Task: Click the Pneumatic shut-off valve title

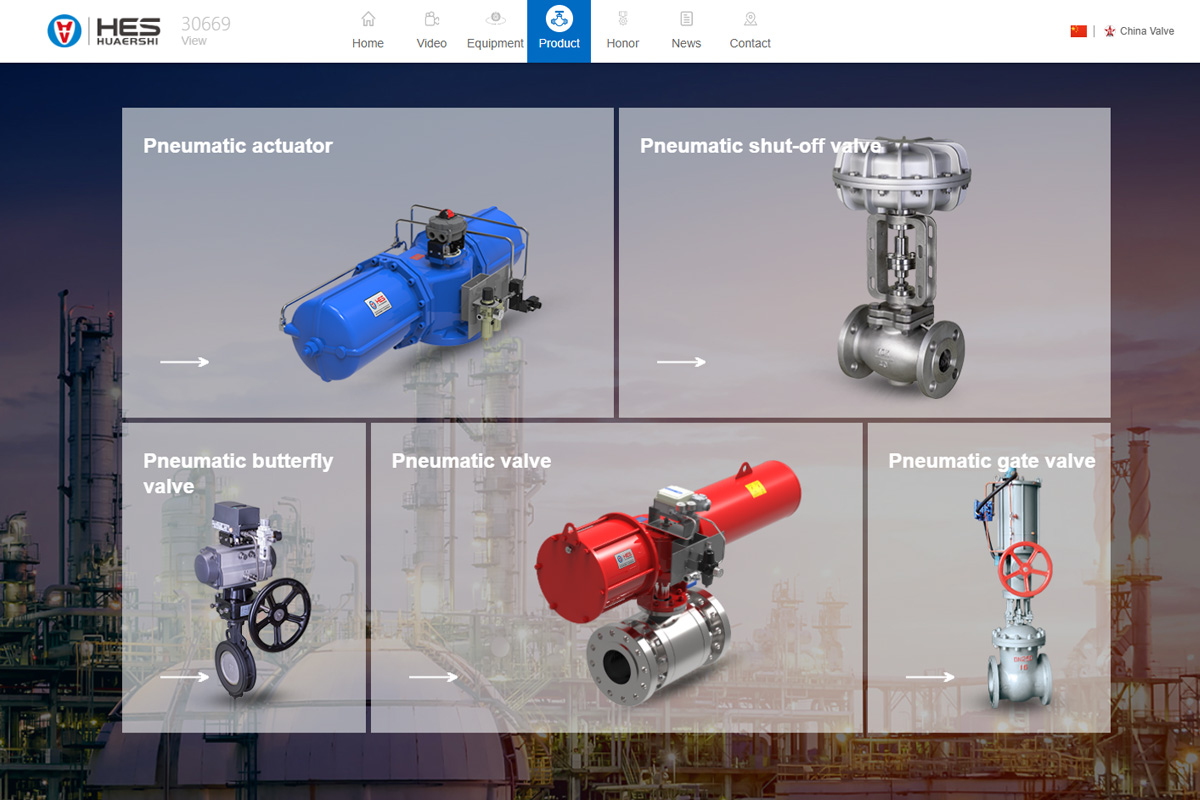Action: click(760, 146)
